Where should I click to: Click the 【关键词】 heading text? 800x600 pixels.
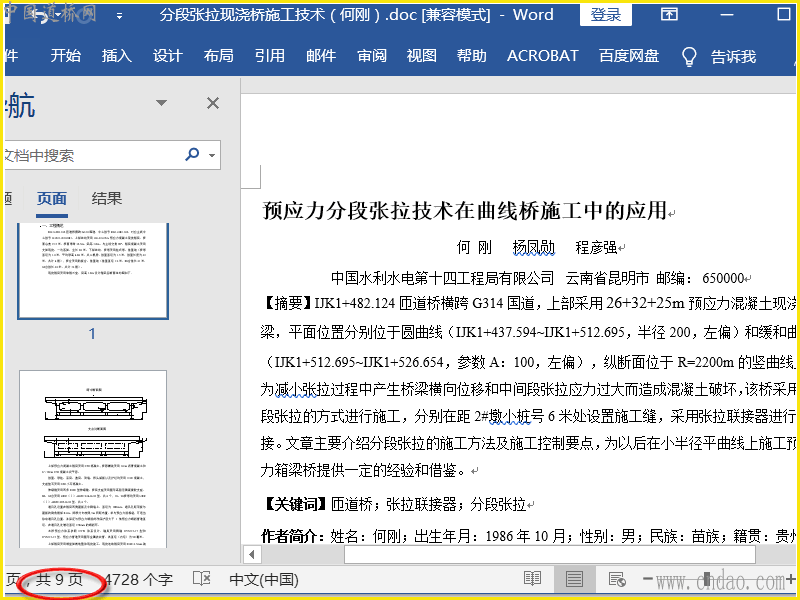[x=295, y=505]
